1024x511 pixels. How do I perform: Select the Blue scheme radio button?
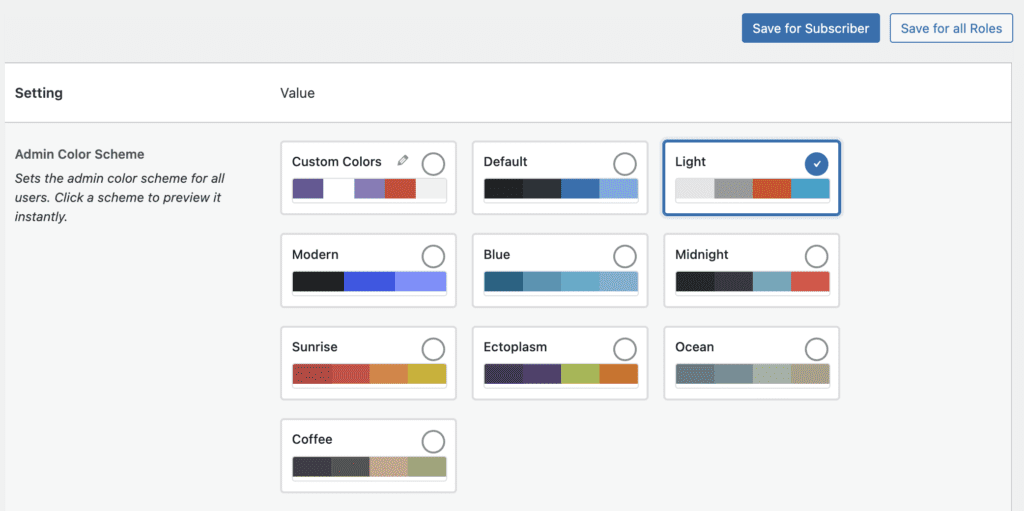pos(625,257)
